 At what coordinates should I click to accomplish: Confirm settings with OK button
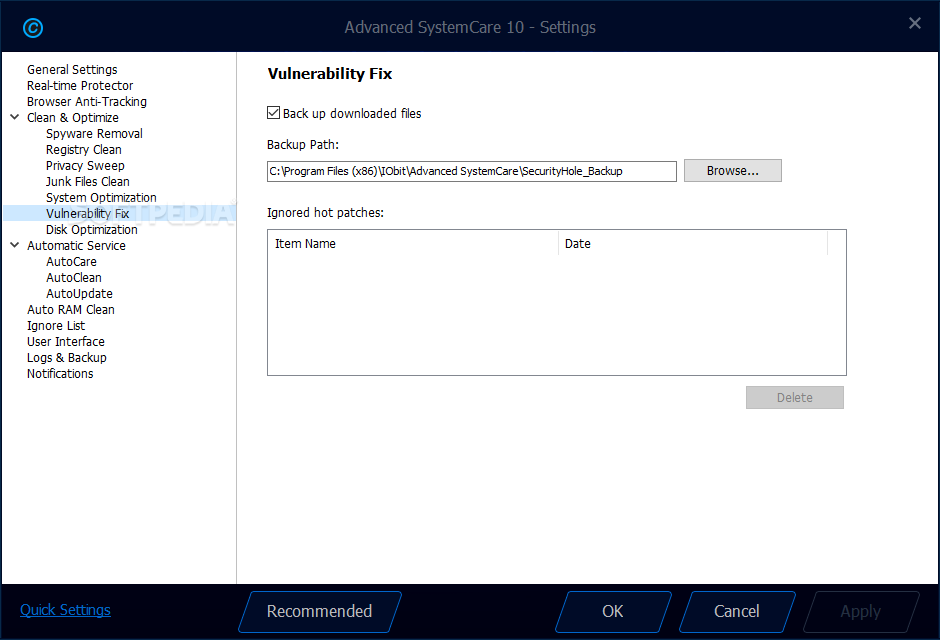click(613, 611)
